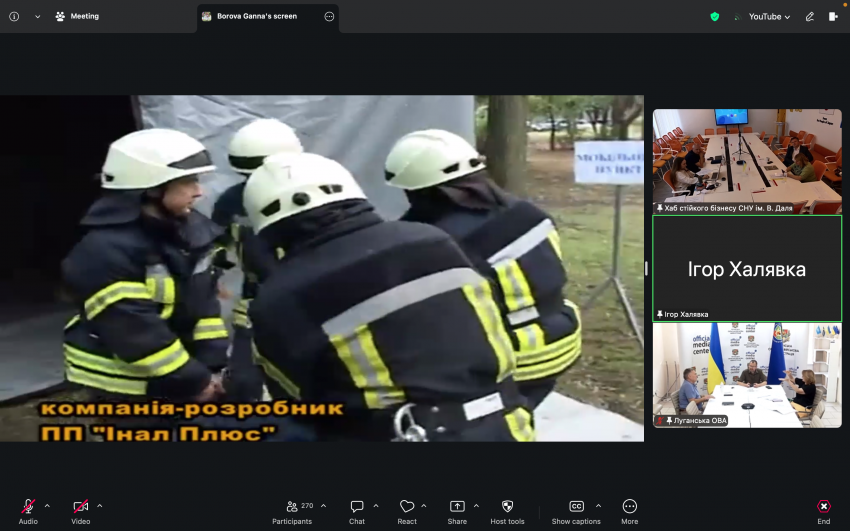Viewport: 850px width, 531px height.
Task: Expand Share options arrow
Action: pyautogui.click(x=476, y=506)
